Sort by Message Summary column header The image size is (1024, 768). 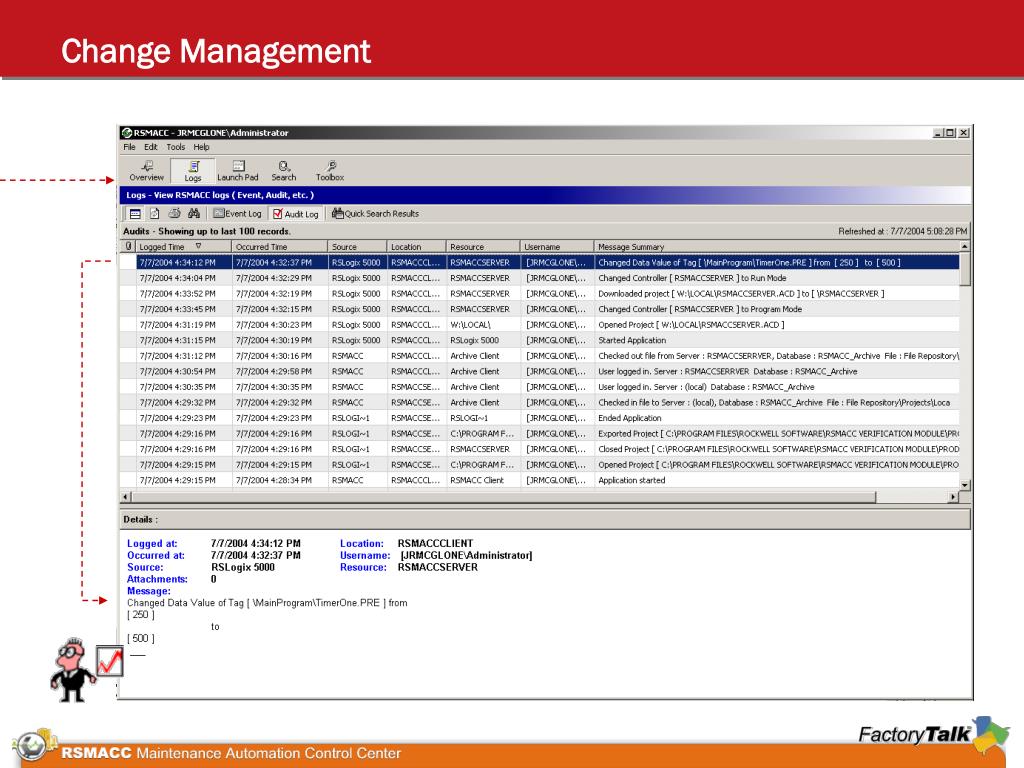pyautogui.click(x=777, y=247)
